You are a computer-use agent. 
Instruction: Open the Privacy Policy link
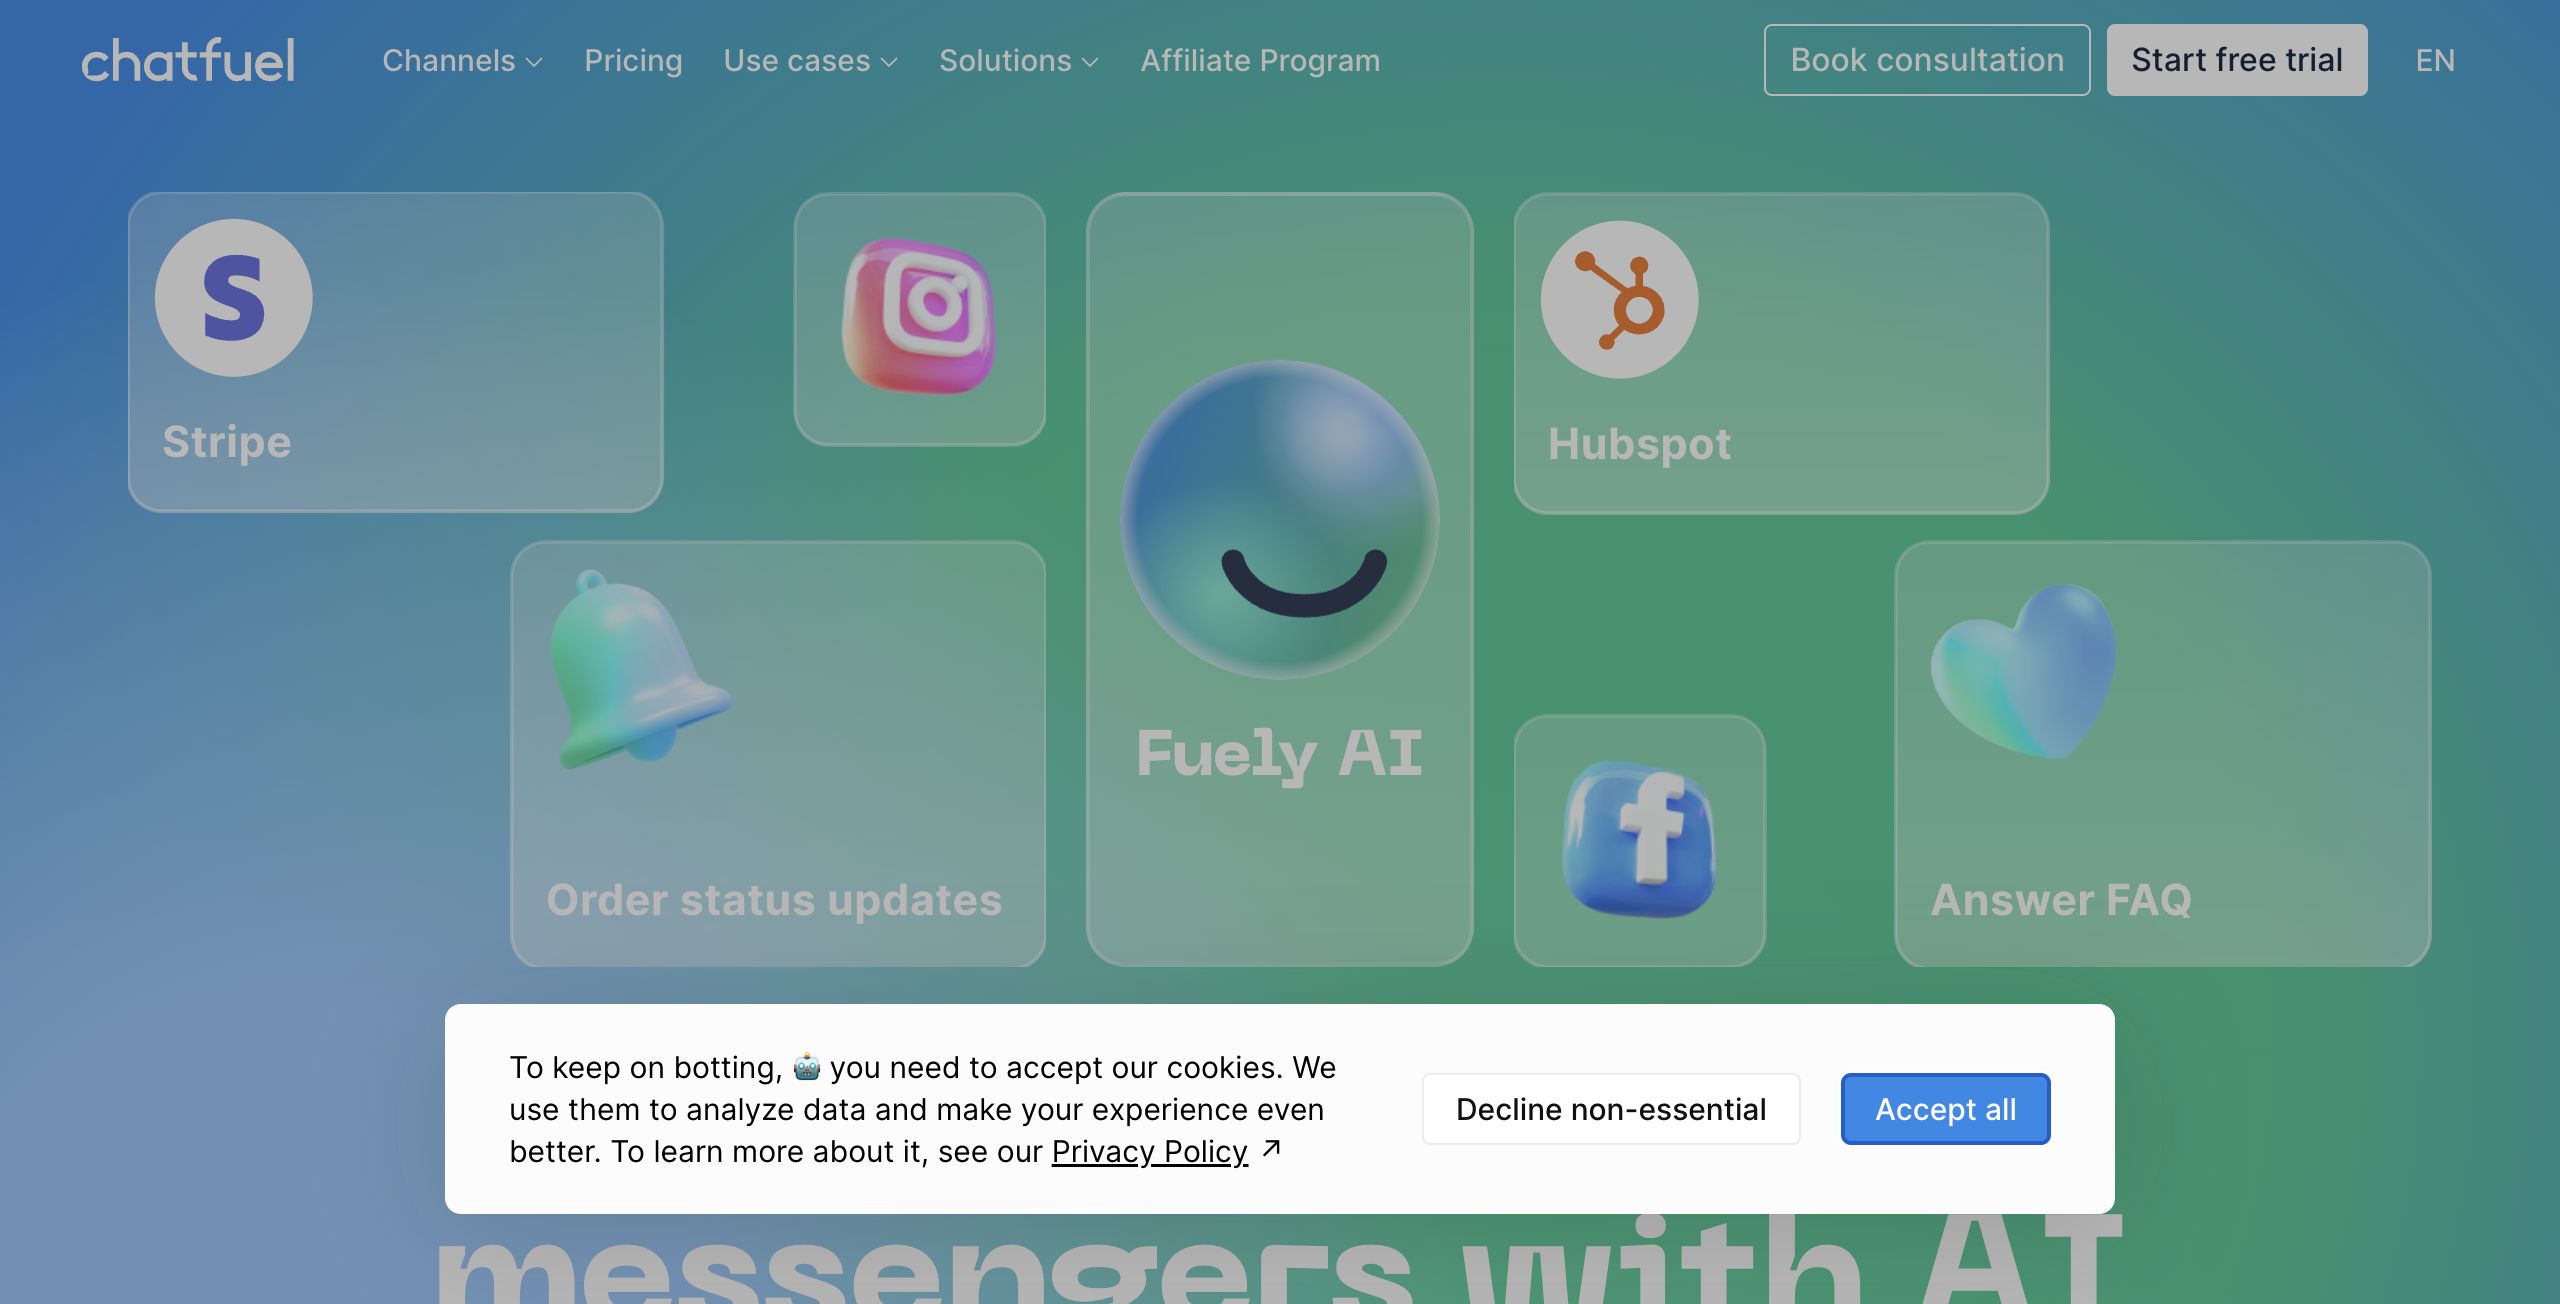(x=1150, y=1152)
